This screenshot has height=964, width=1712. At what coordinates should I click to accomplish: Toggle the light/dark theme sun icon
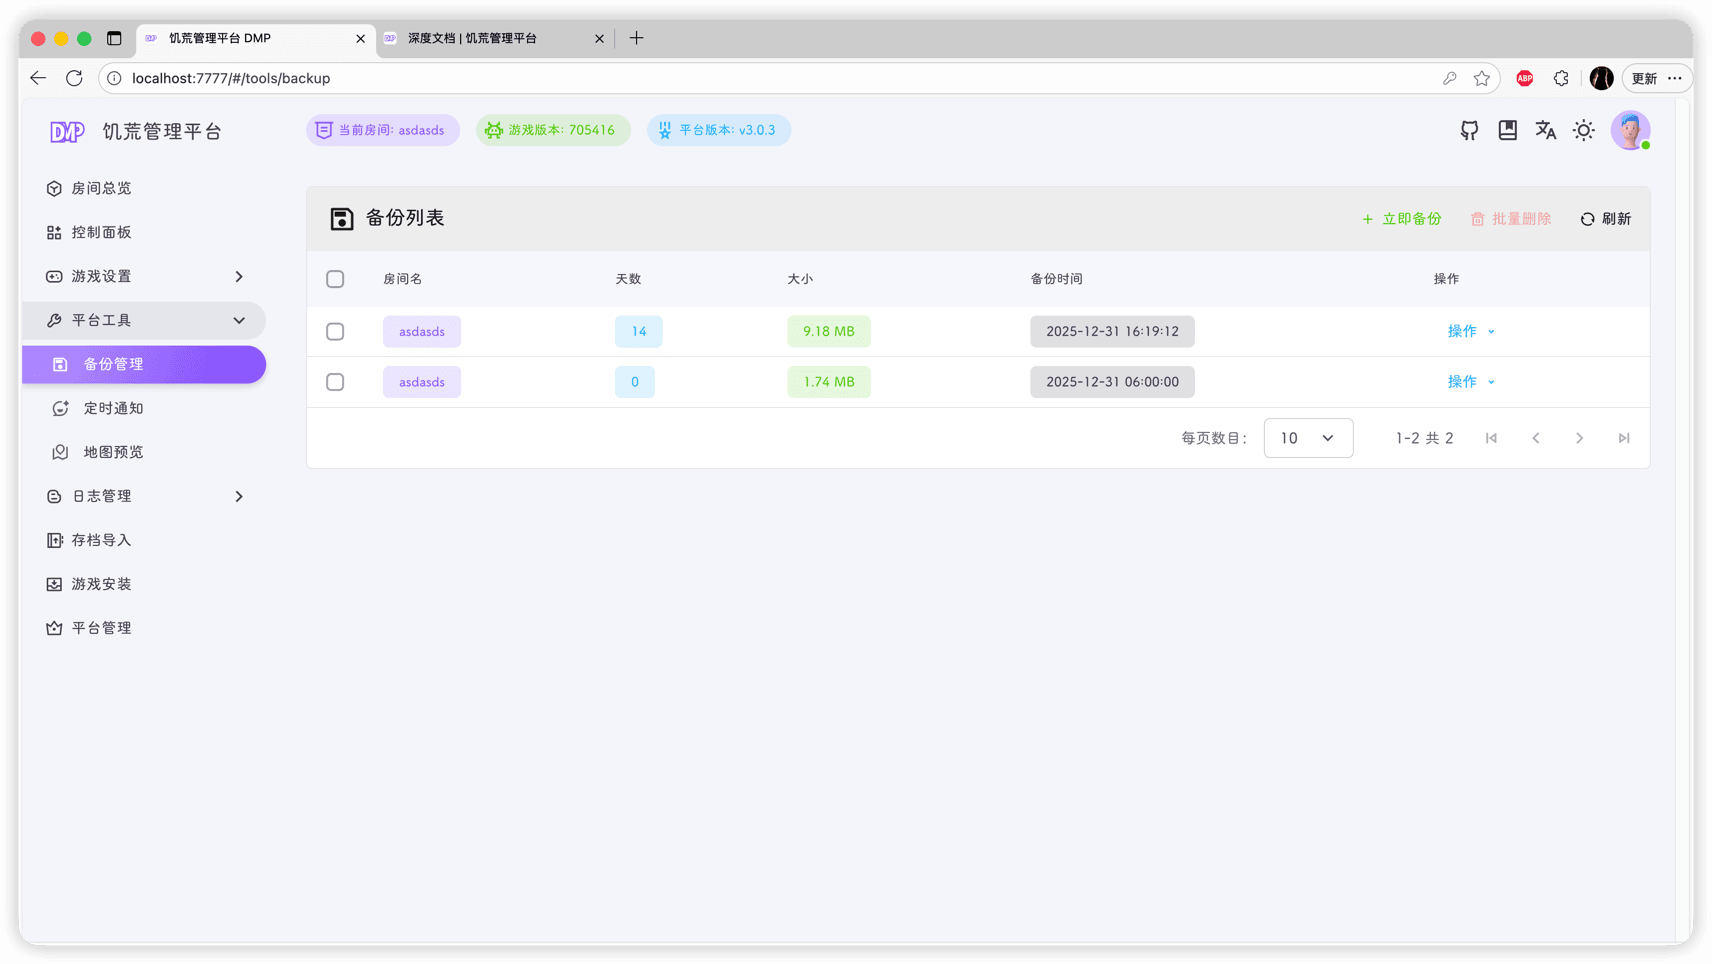[1583, 130]
